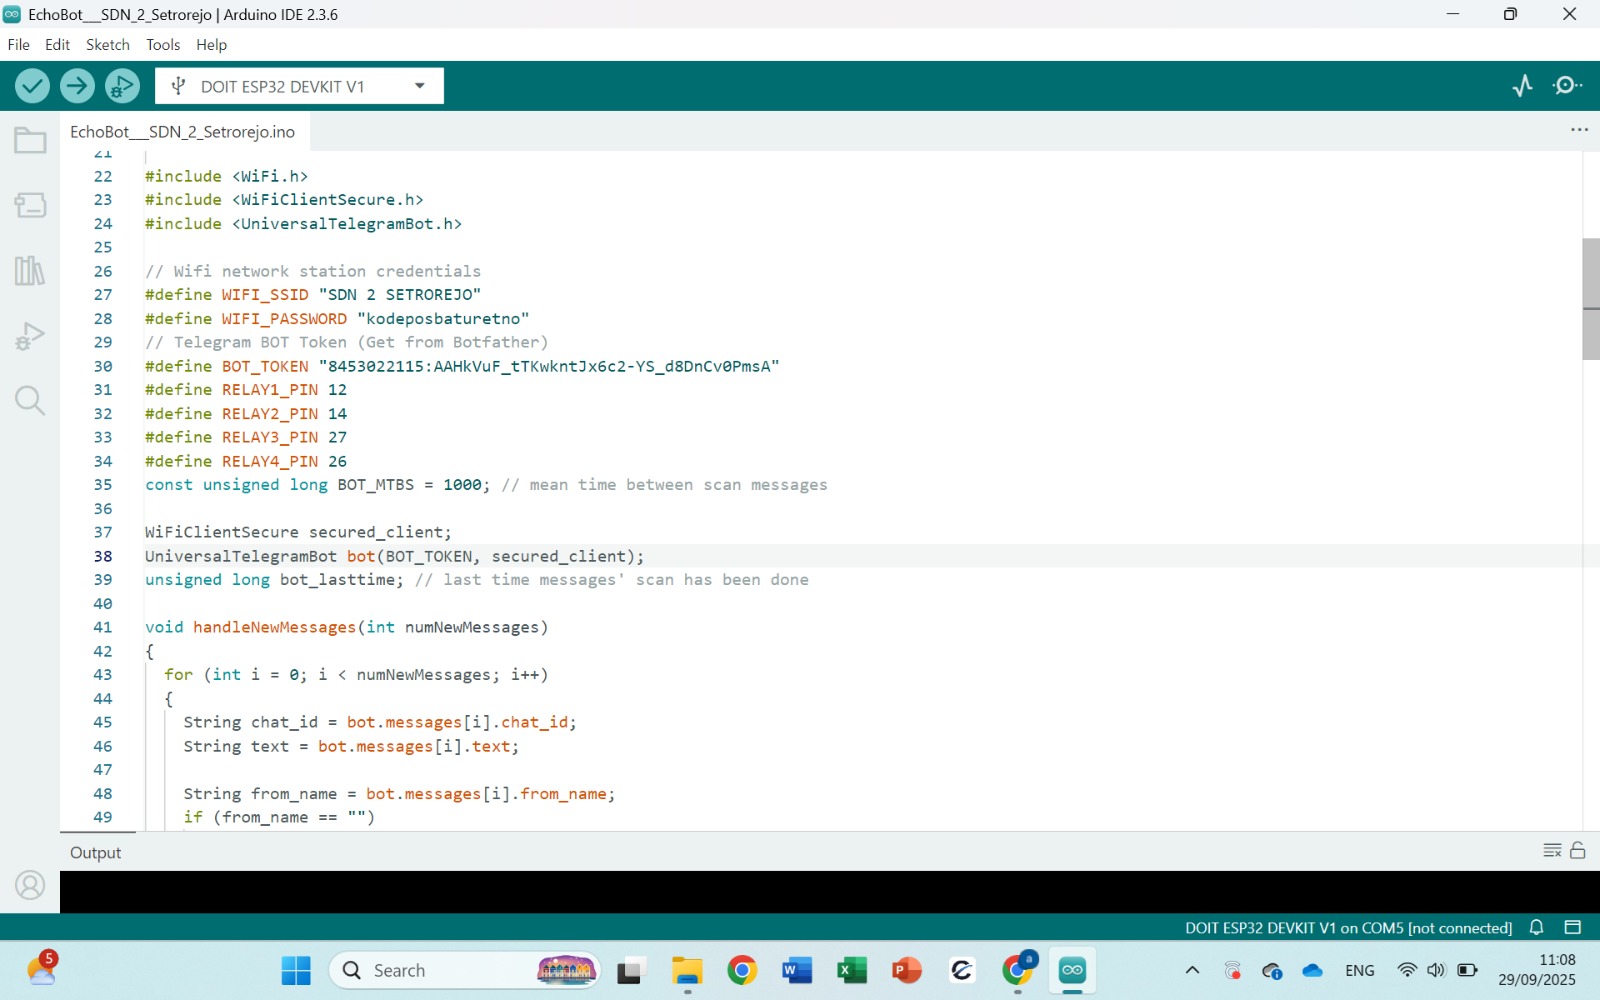Open the Serial Plotter
This screenshot has width=1600, height=1000.
coord(1522,86)
